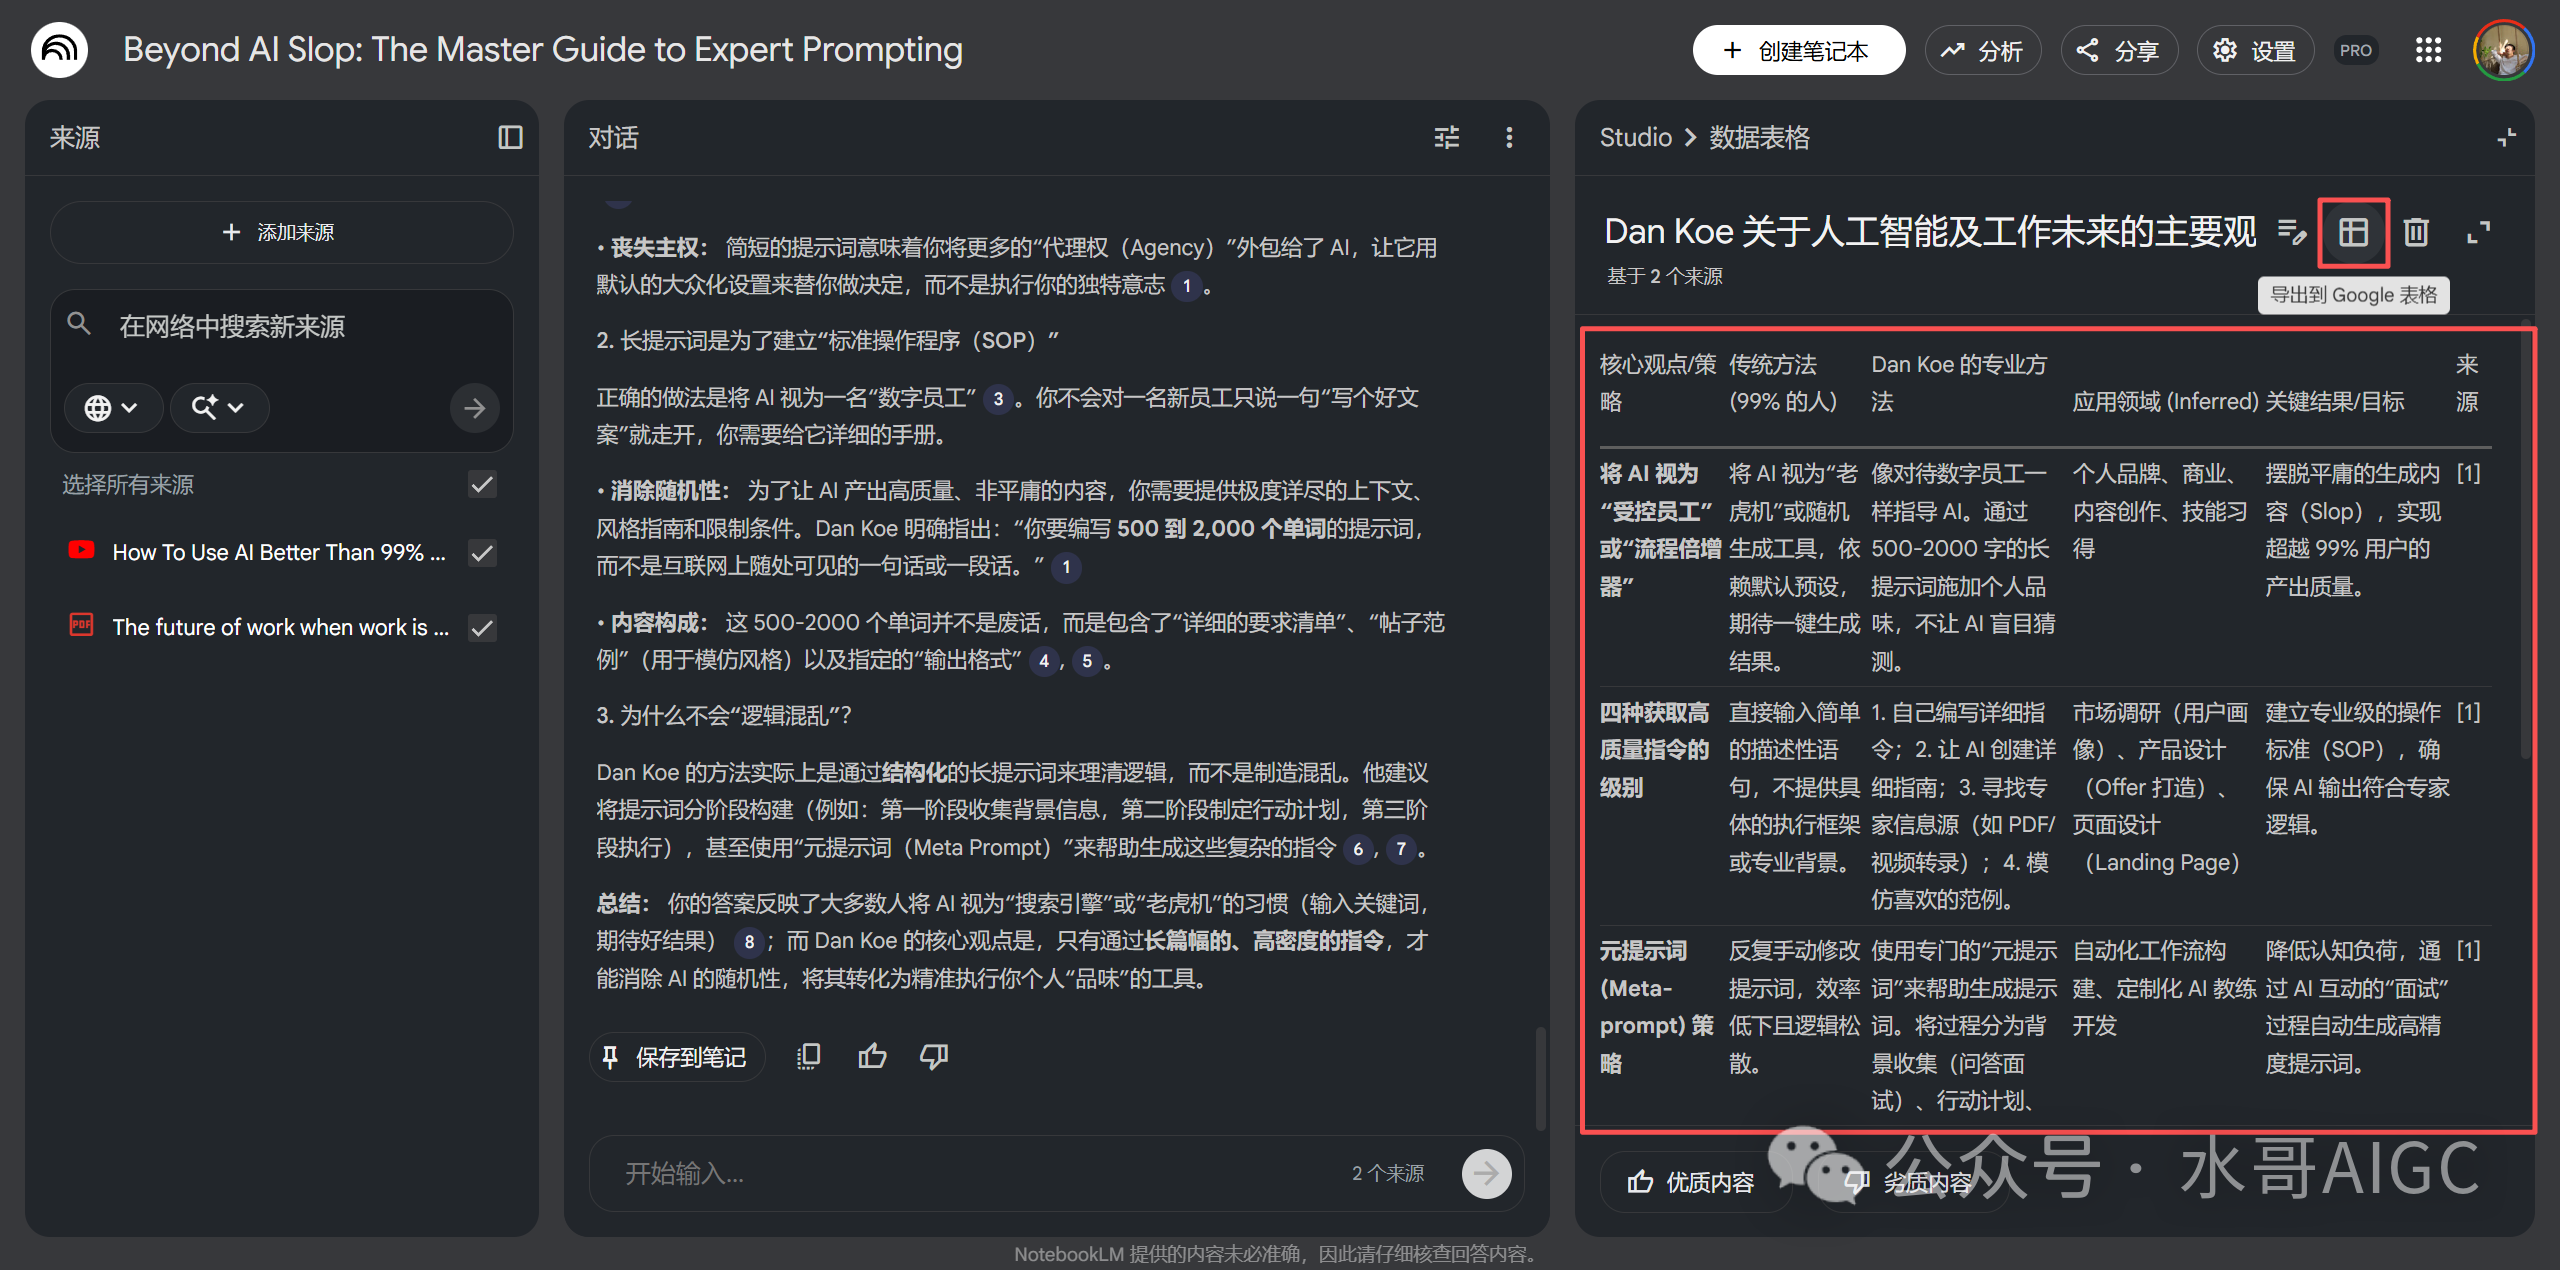The height and width of the screenshot is (1270, 2560).
Task: Click the export to Google Sheets icon
Action: click(x=2353, y=233)
